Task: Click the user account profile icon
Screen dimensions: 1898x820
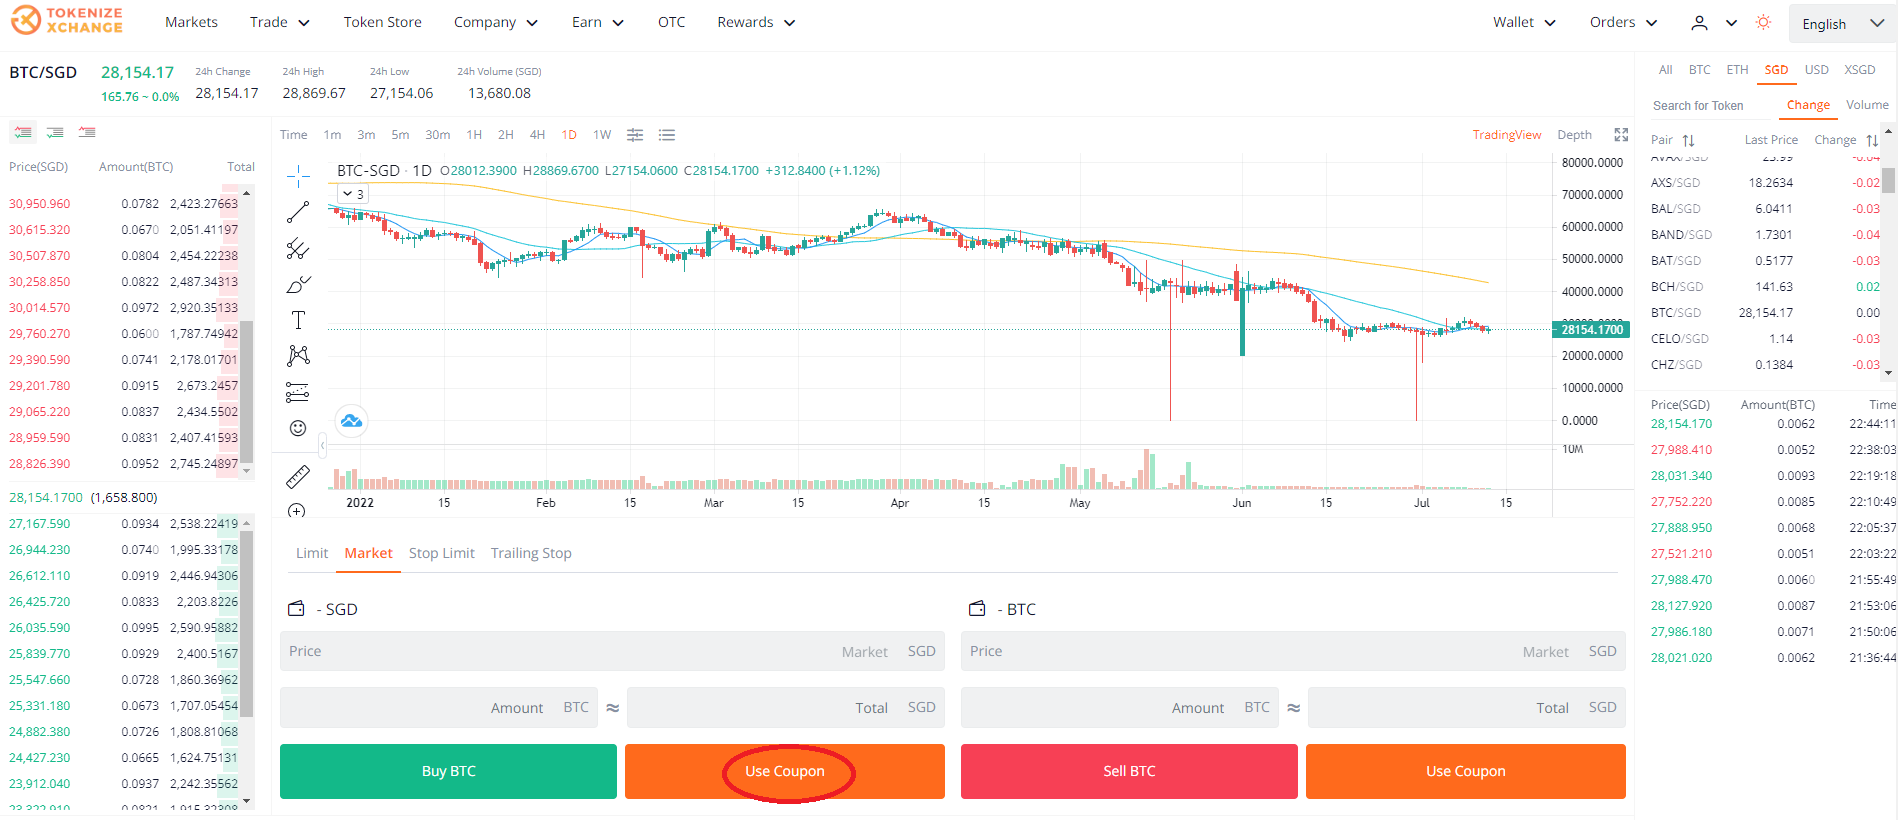Action: tap(1699, 22)
